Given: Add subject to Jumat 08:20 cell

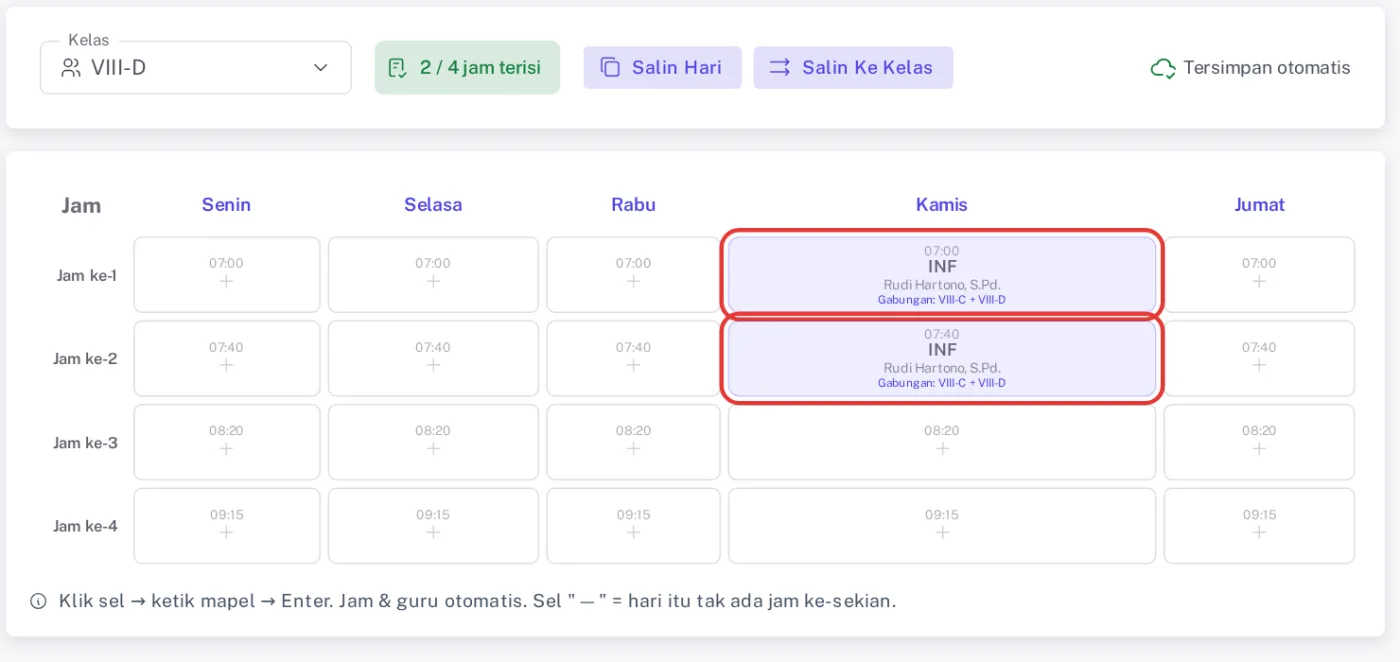Looking at the screenshot, I should point(1259,442).
